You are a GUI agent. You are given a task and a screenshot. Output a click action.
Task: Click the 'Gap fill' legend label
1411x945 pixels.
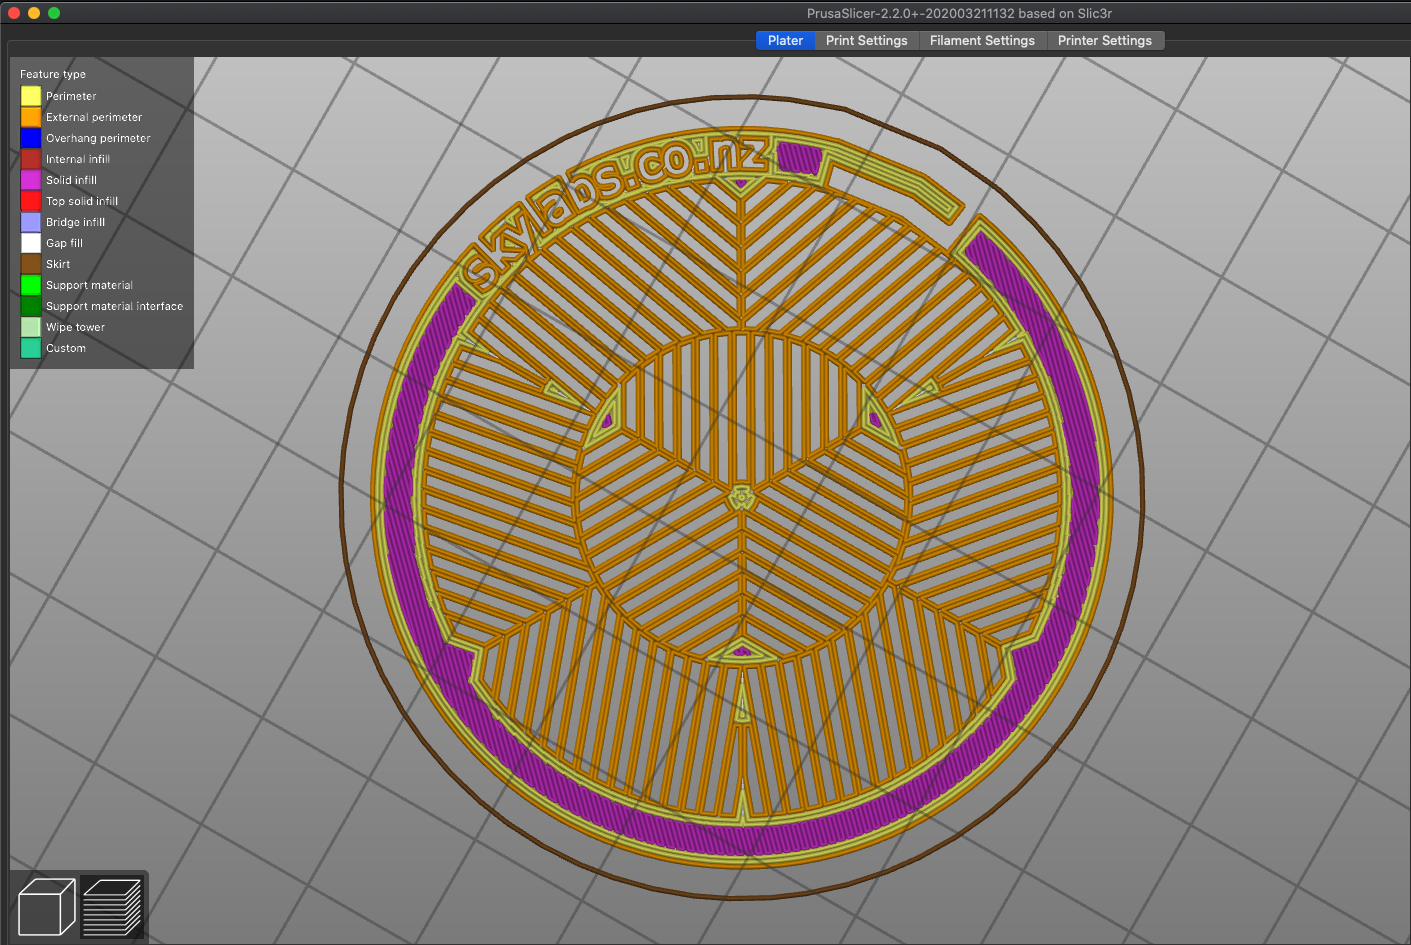(x=64, y=243)
